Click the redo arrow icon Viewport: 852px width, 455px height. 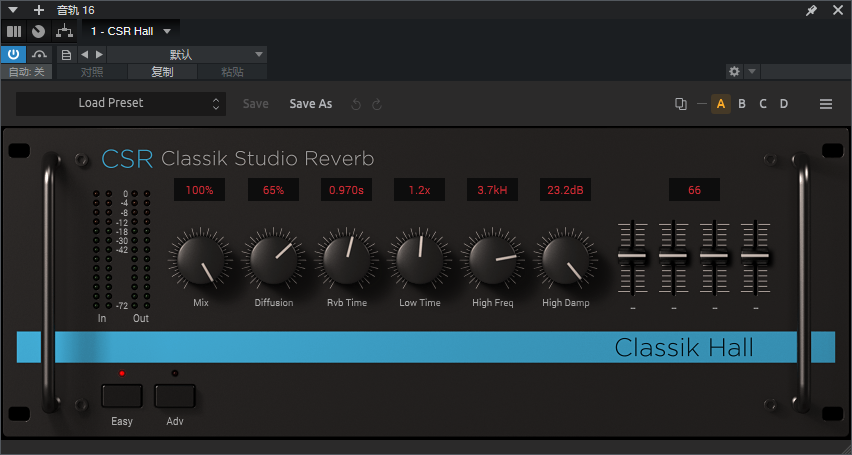tap(377, 104)
